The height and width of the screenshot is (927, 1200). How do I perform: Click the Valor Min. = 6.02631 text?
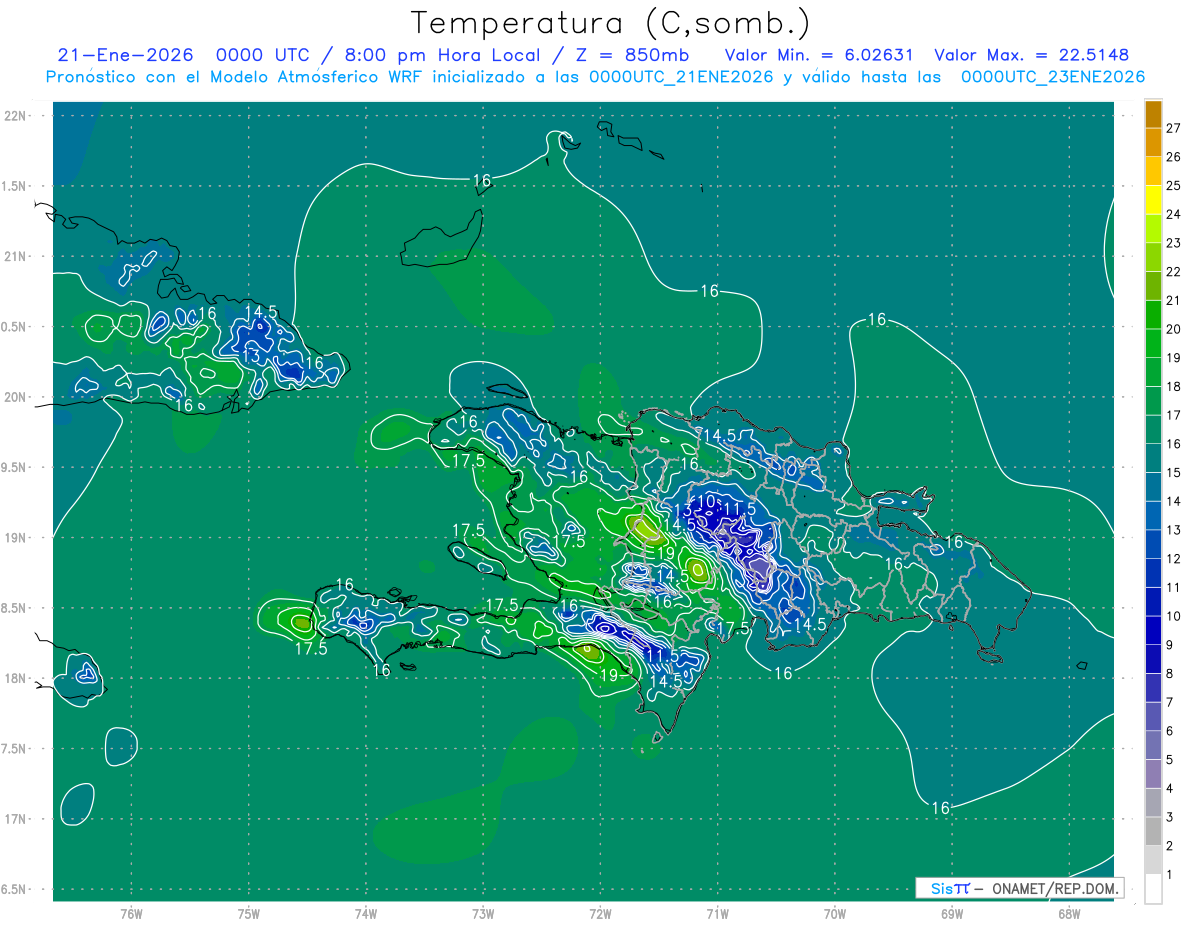tap(821, 55)
